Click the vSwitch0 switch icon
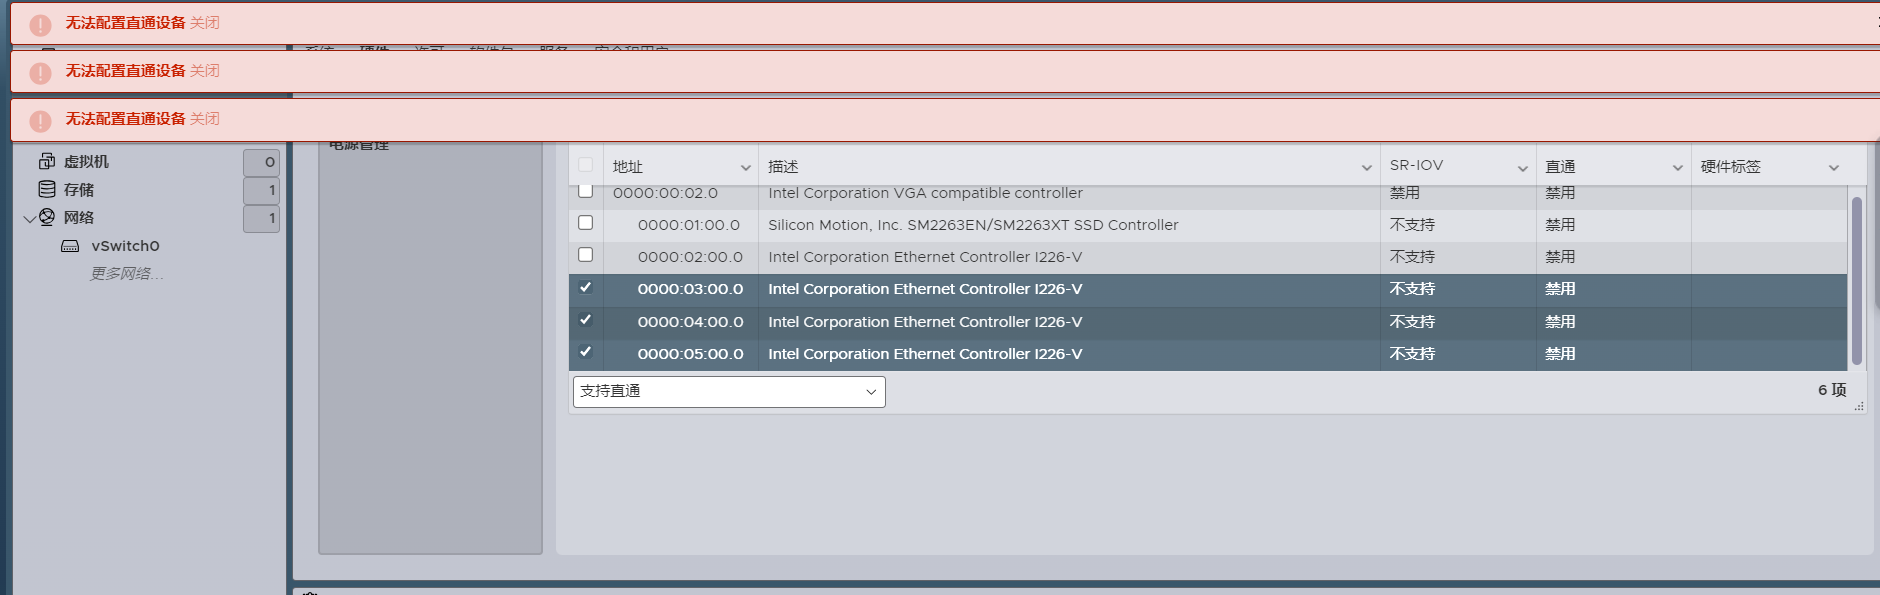 pos(70,246)
